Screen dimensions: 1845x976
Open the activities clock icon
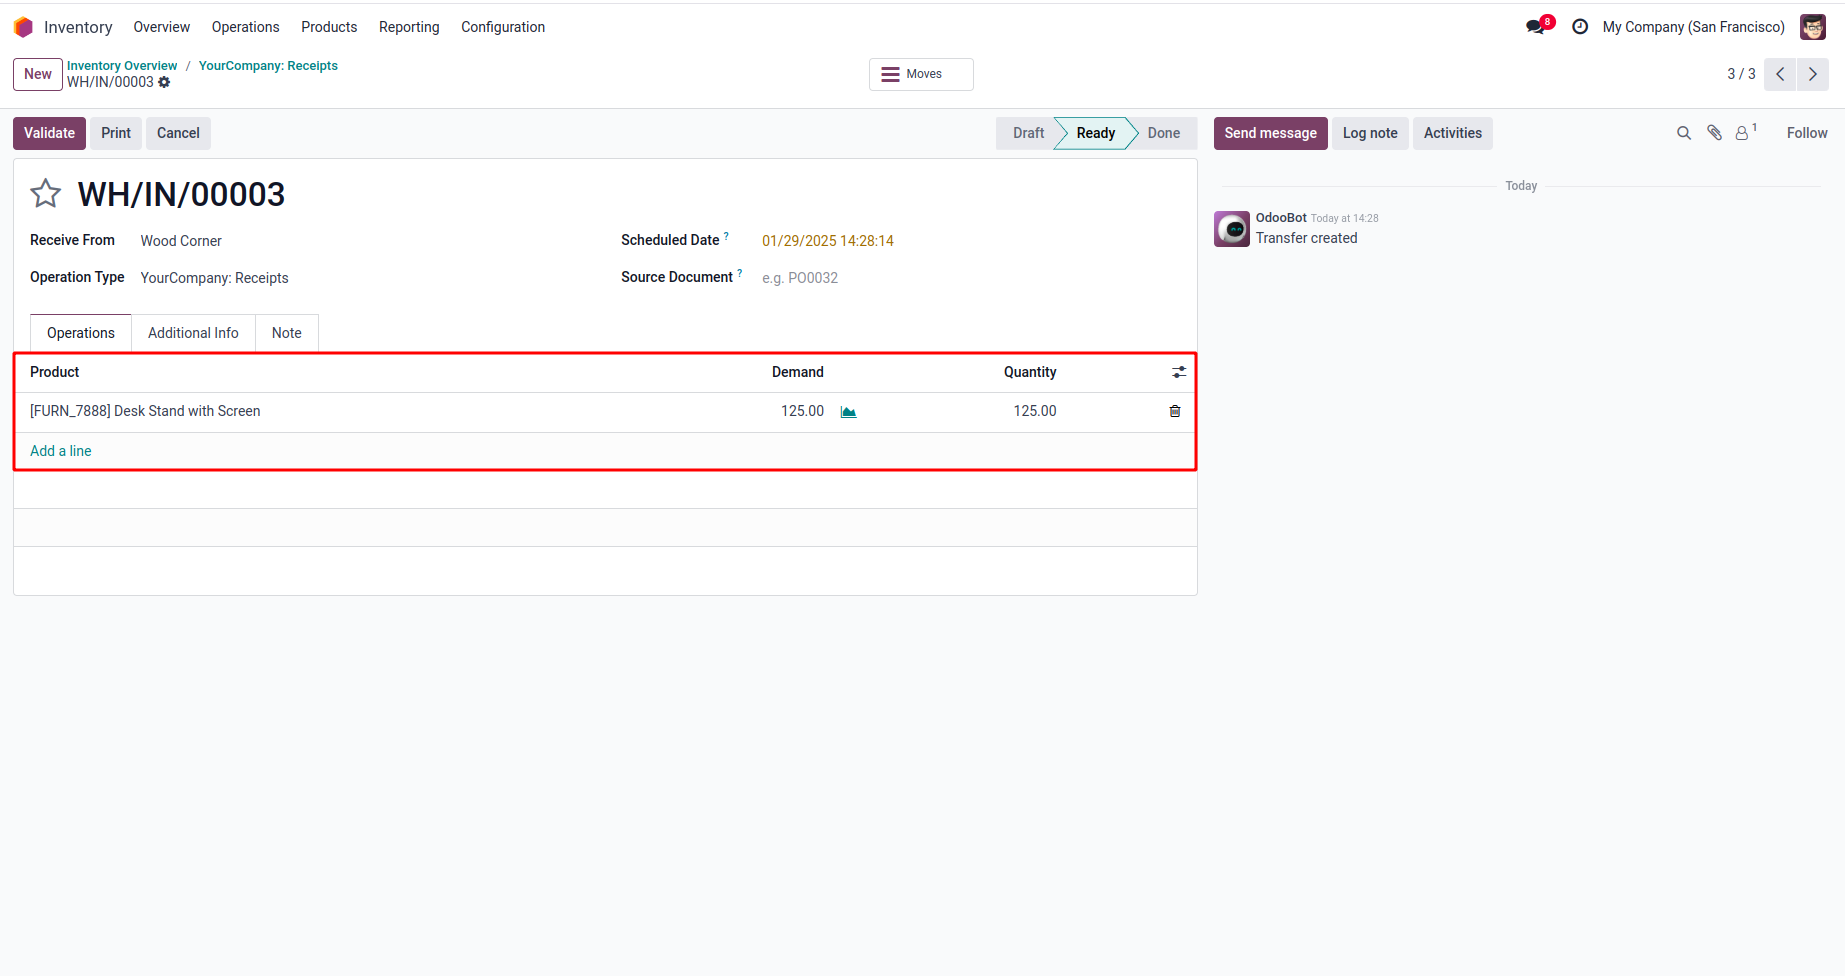tap(1580, 27)
